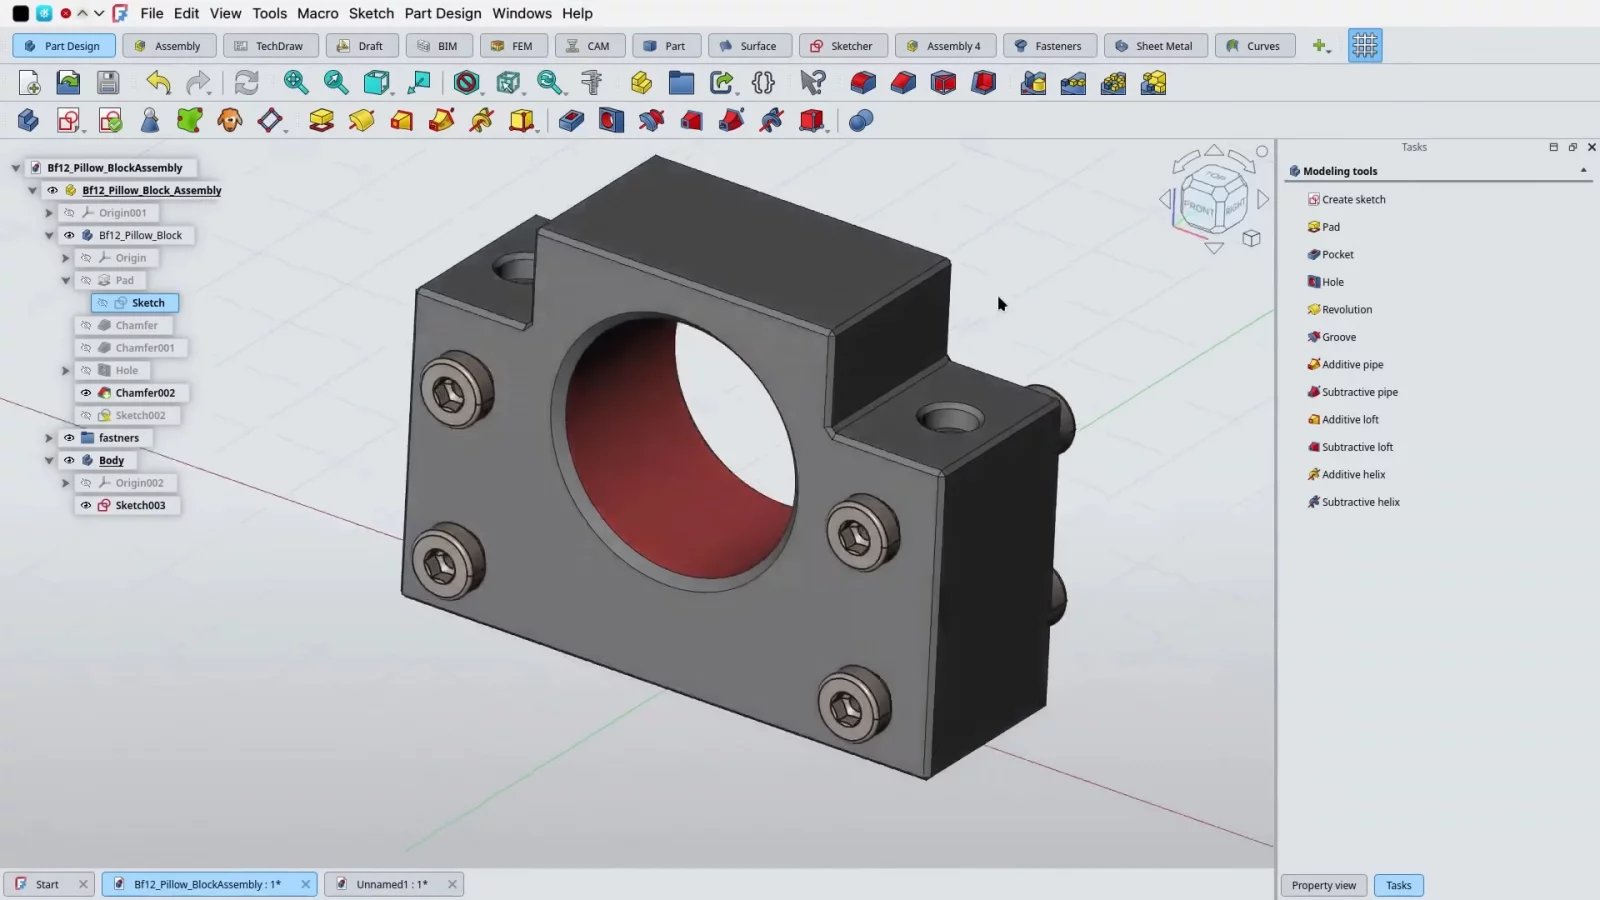Click the Redo arrow icon
Viewport: 1600px width, 900px height.
198,83
